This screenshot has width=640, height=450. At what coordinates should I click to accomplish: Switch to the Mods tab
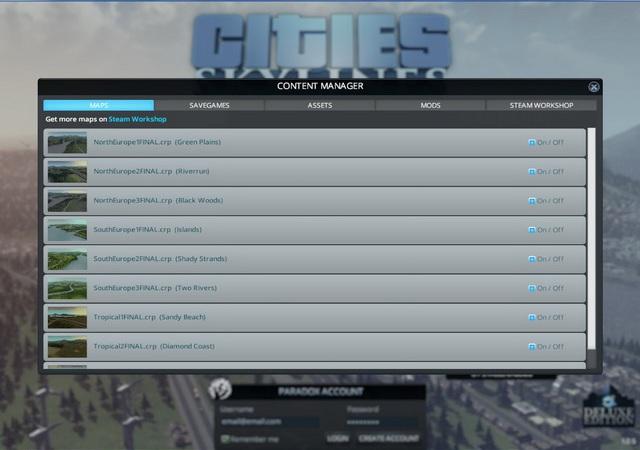click(x=430, y=105)
